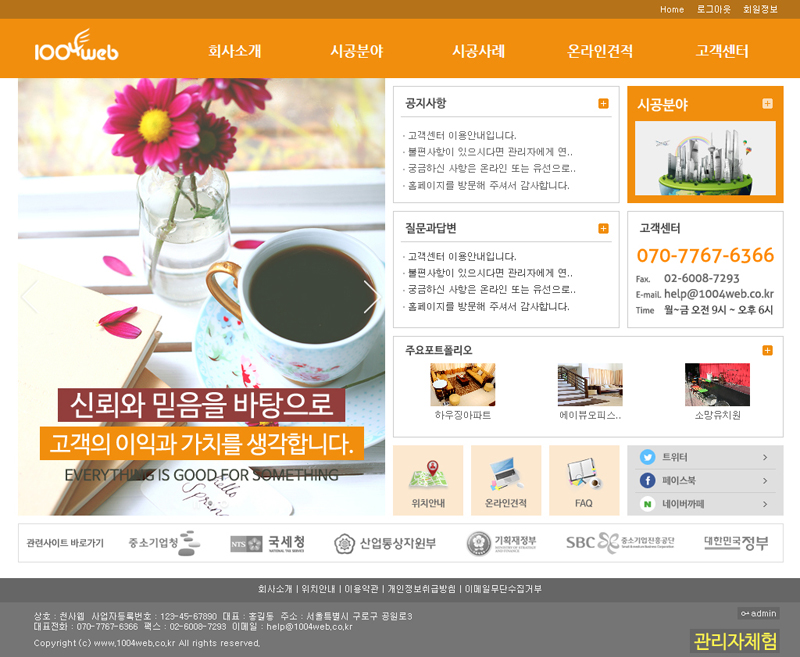Expand 주요포트폴리오 with its plus icon

coord(767,350)
